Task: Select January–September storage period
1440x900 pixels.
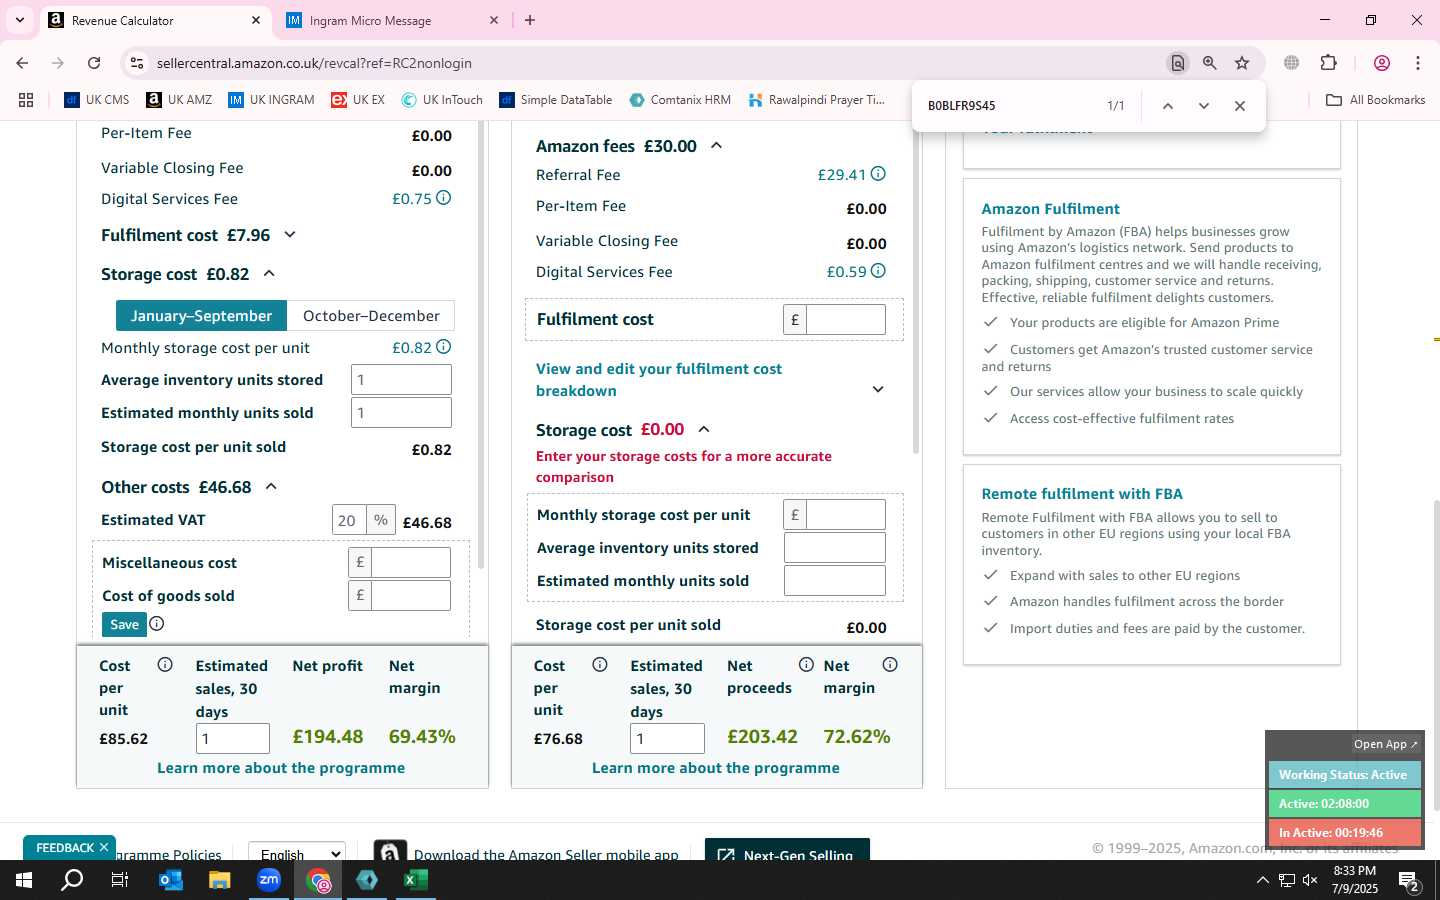Action: [x=202, y=316]
